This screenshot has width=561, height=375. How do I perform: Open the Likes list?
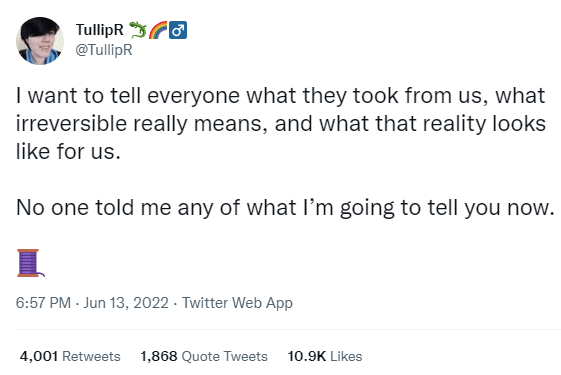pos(325,356)
